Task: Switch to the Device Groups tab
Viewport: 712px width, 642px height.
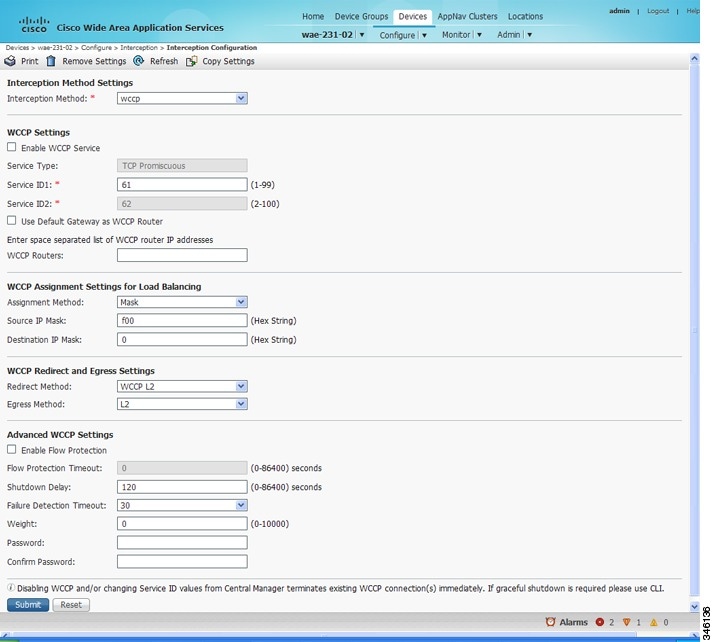Action: (361, 16)
